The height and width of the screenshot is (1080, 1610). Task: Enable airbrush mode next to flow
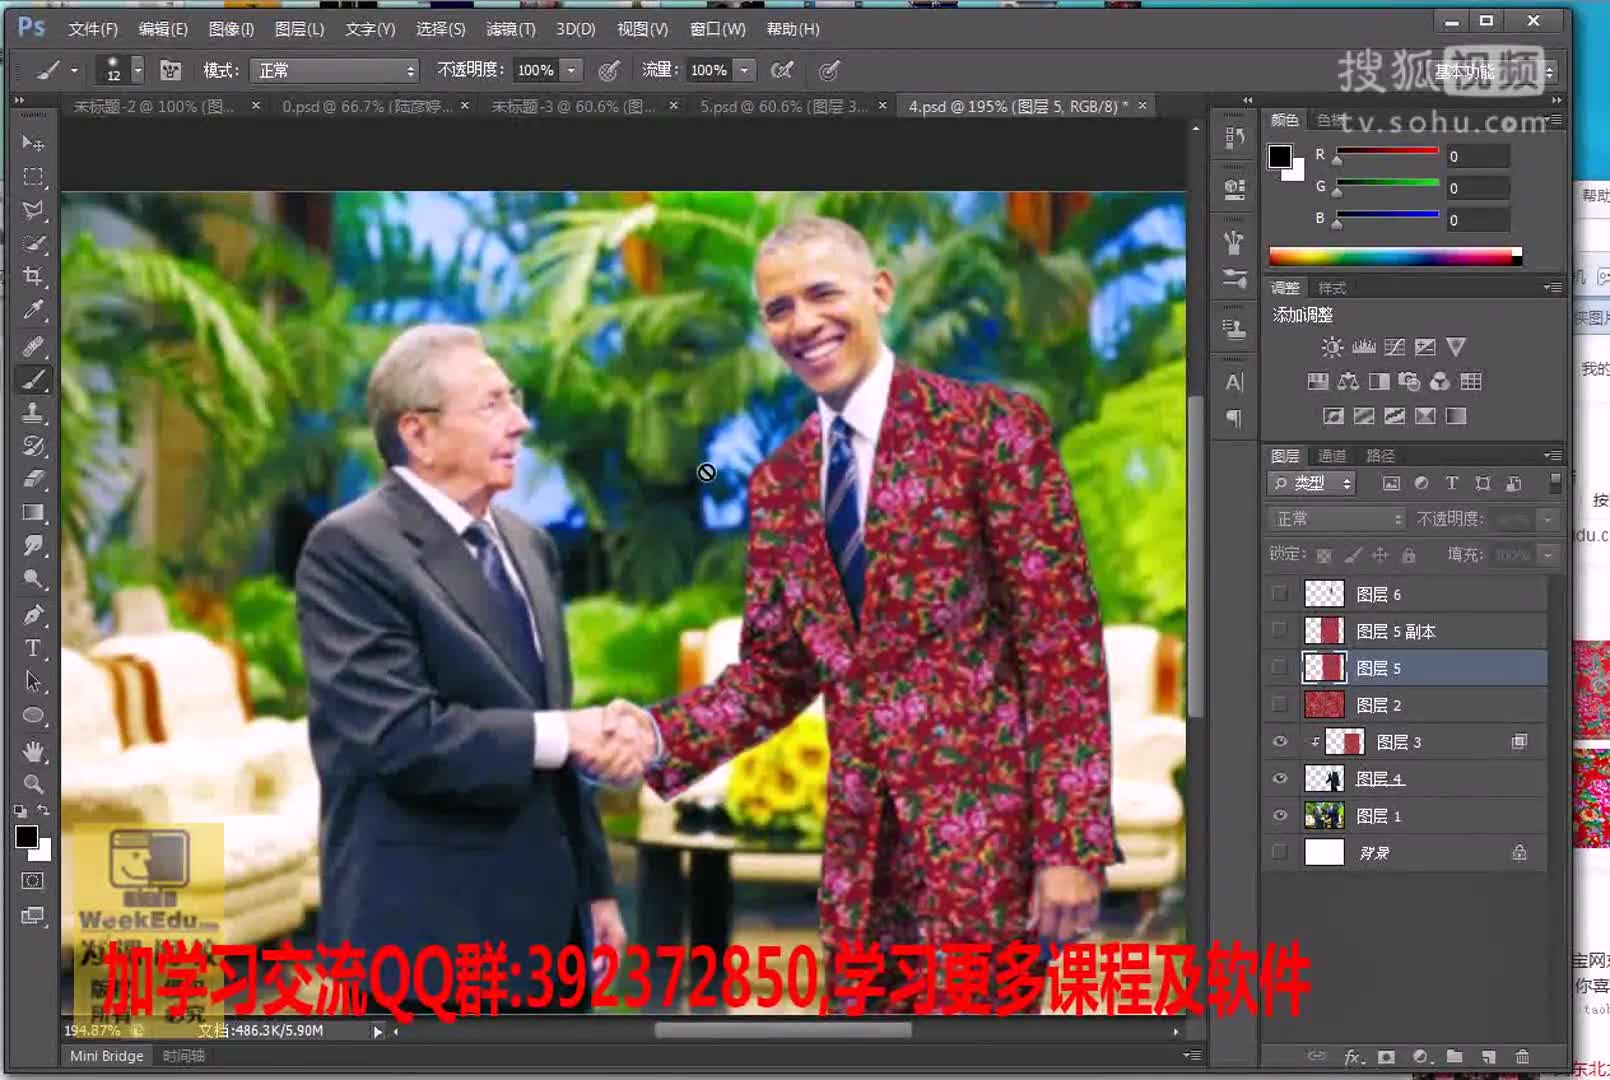pyautogui.click(x=782, y=70)
